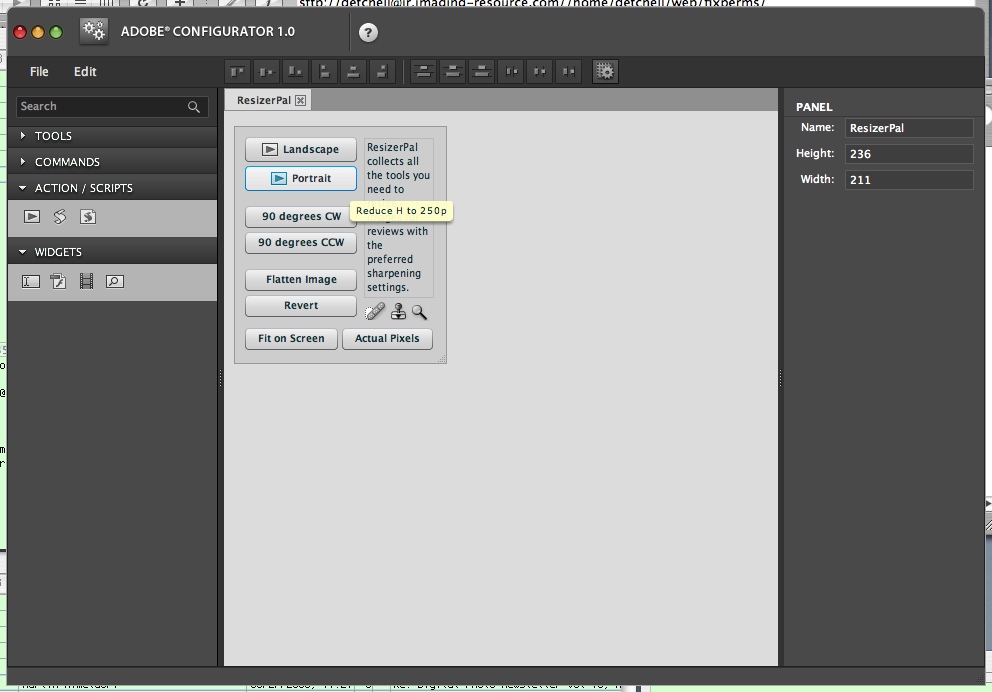Choose the Flash SWF widget icon
This screenshot has width=992, height=692.
[x=59, y=281]
